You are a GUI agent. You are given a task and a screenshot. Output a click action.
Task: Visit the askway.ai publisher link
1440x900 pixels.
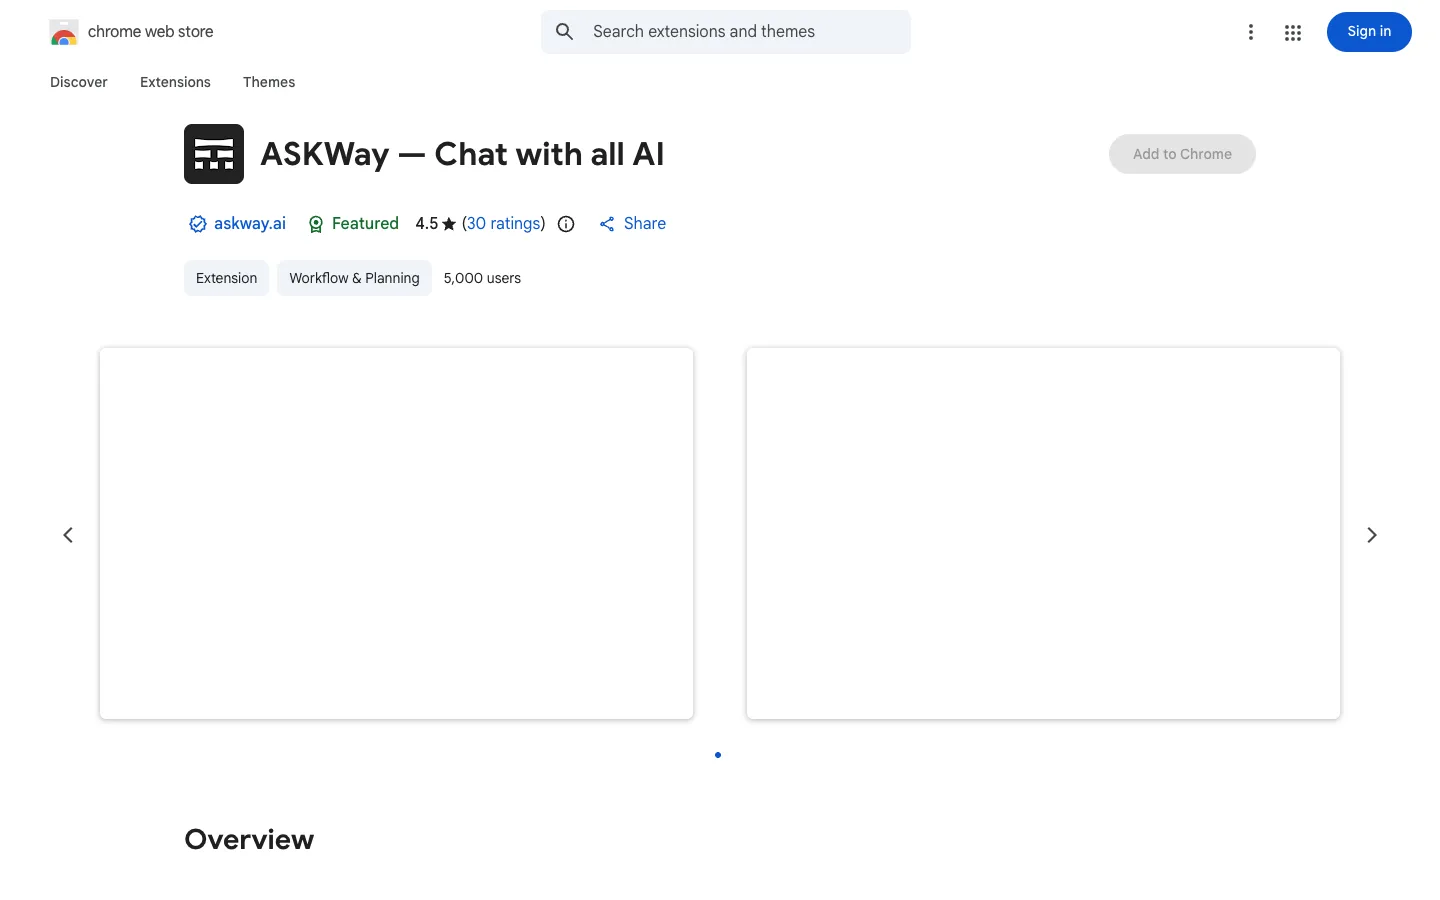(250, 224)
